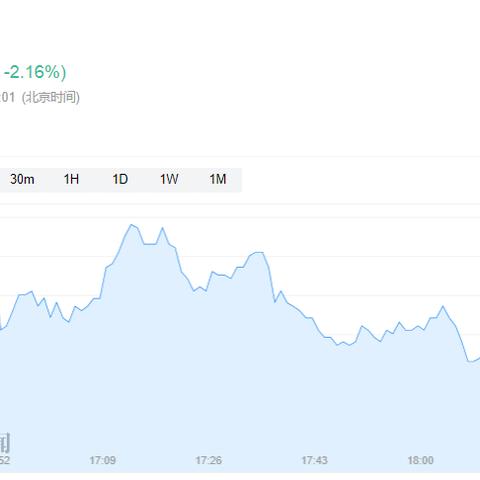Click the -2.16% change percentage

pos(35,72)
